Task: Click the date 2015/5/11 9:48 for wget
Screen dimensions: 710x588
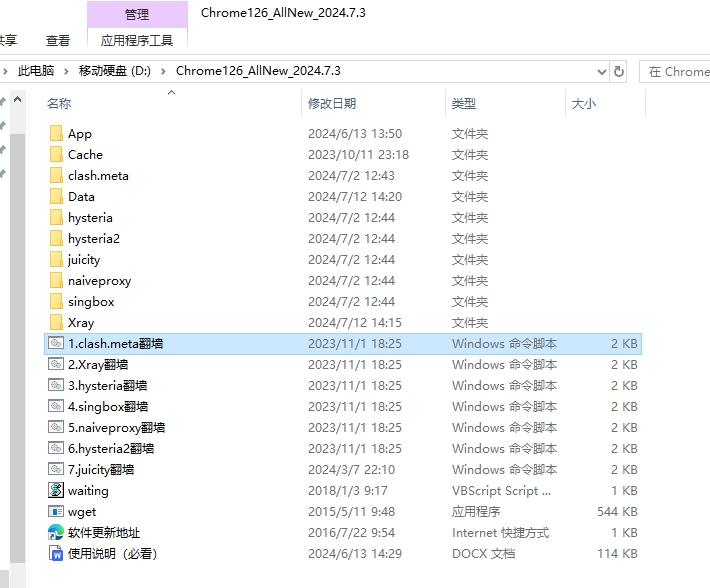Action: tap(351, 512)
